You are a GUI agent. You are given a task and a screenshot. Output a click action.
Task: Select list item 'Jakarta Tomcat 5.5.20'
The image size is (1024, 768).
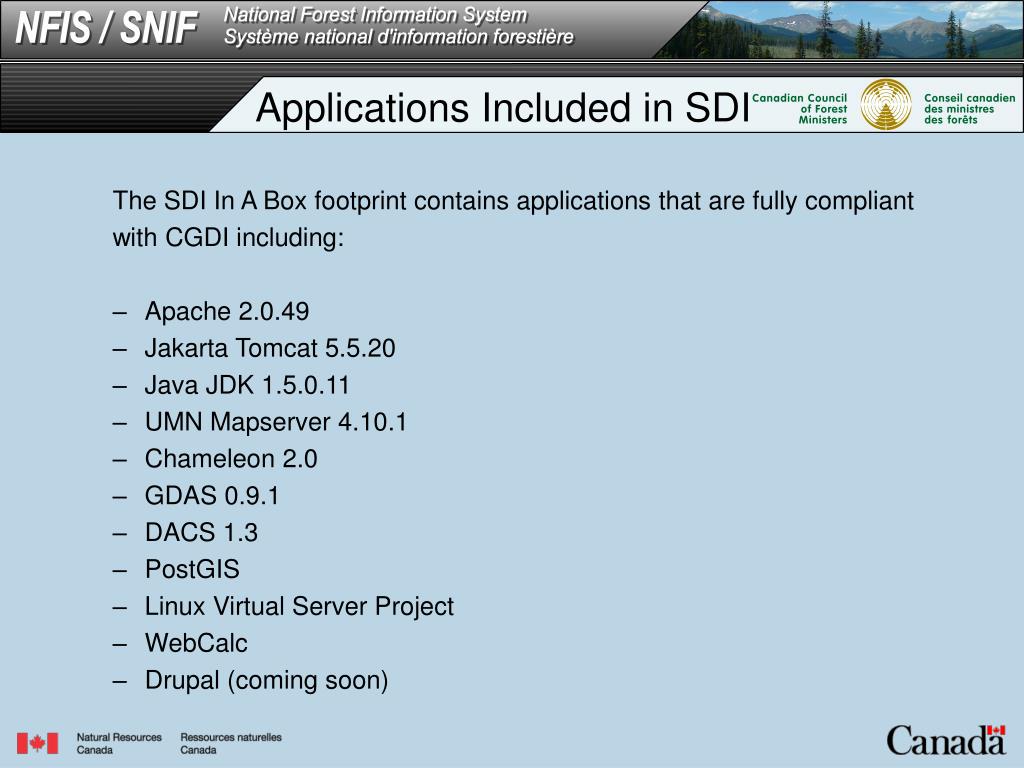[270, 348]
